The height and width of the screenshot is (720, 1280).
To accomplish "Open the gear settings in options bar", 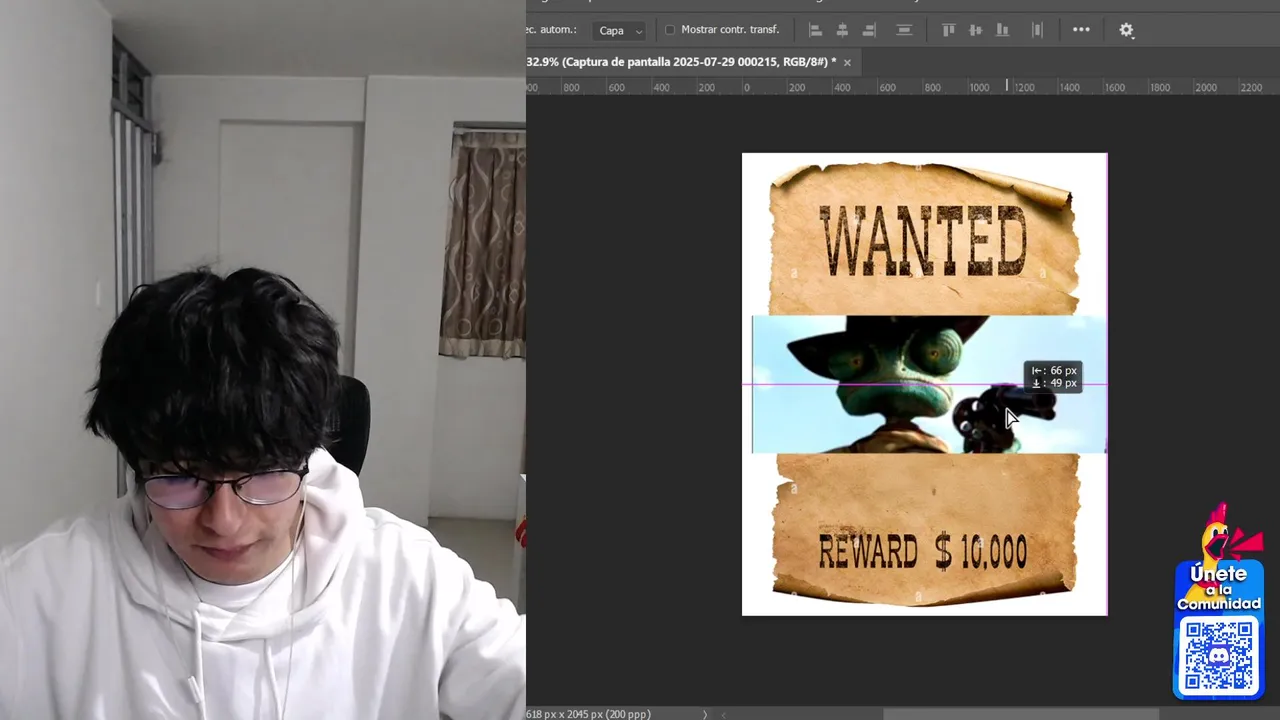I will 1126,30.
